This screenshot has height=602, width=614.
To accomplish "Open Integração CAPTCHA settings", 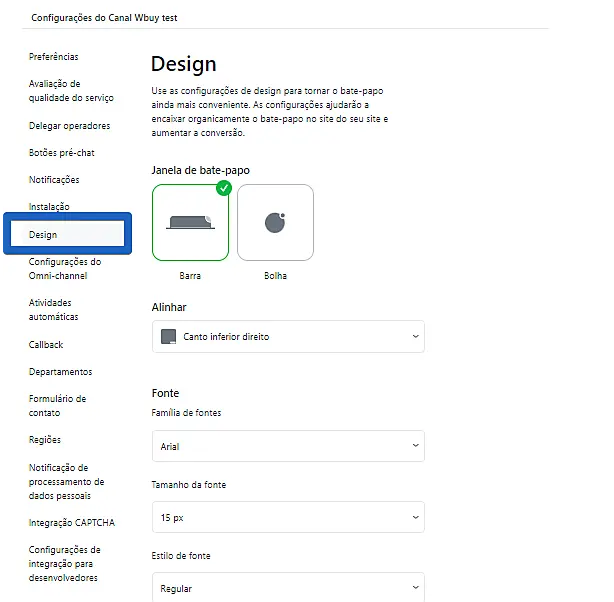I will tap(72, 523).
